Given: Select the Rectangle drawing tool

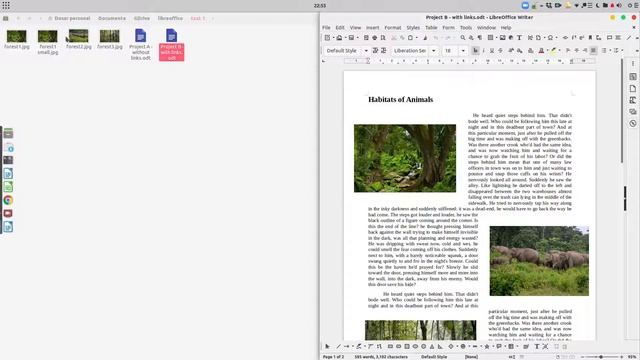Looking at the screenshot, I should point(390,347).
